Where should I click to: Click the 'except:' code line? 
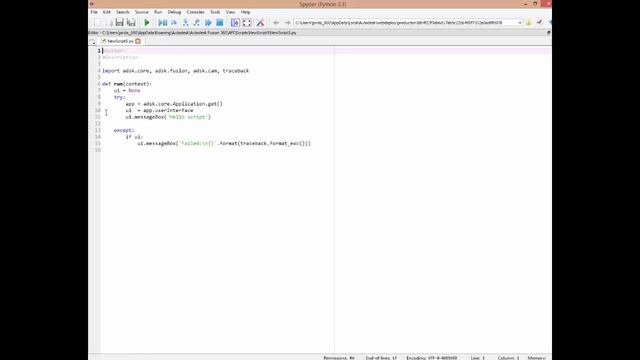point(124,130)
